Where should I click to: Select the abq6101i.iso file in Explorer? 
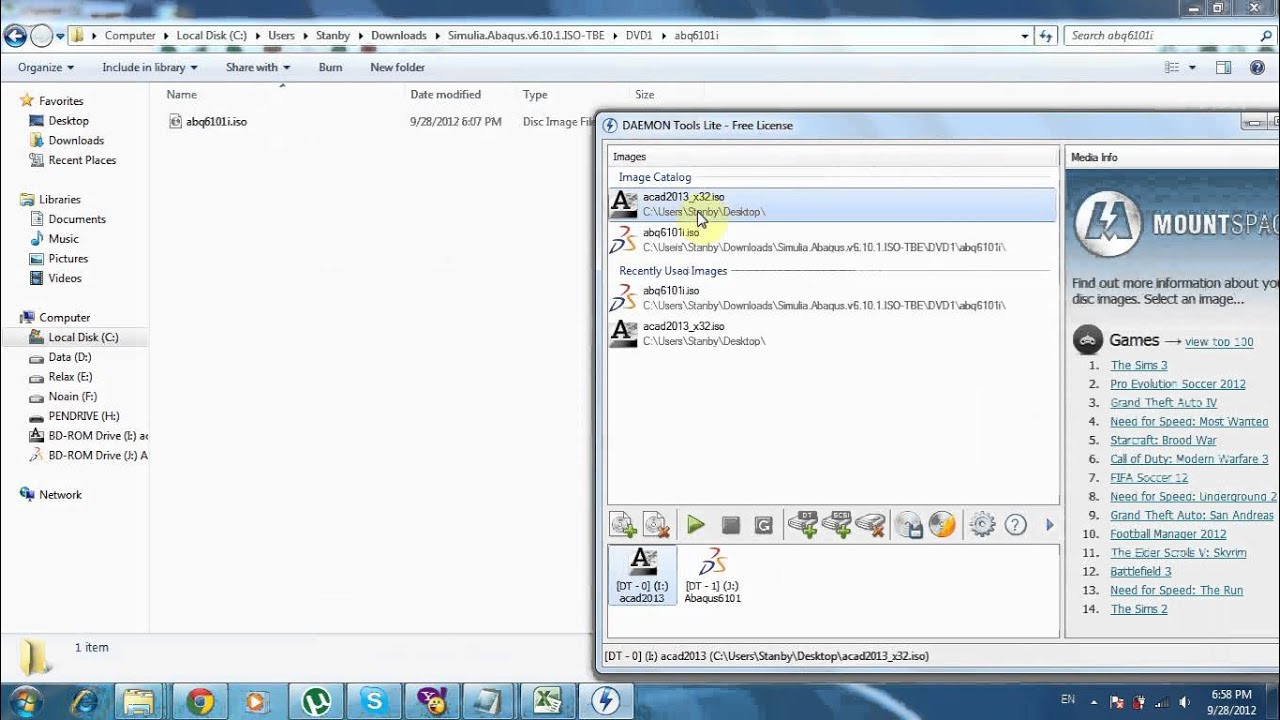click(216, 121)
